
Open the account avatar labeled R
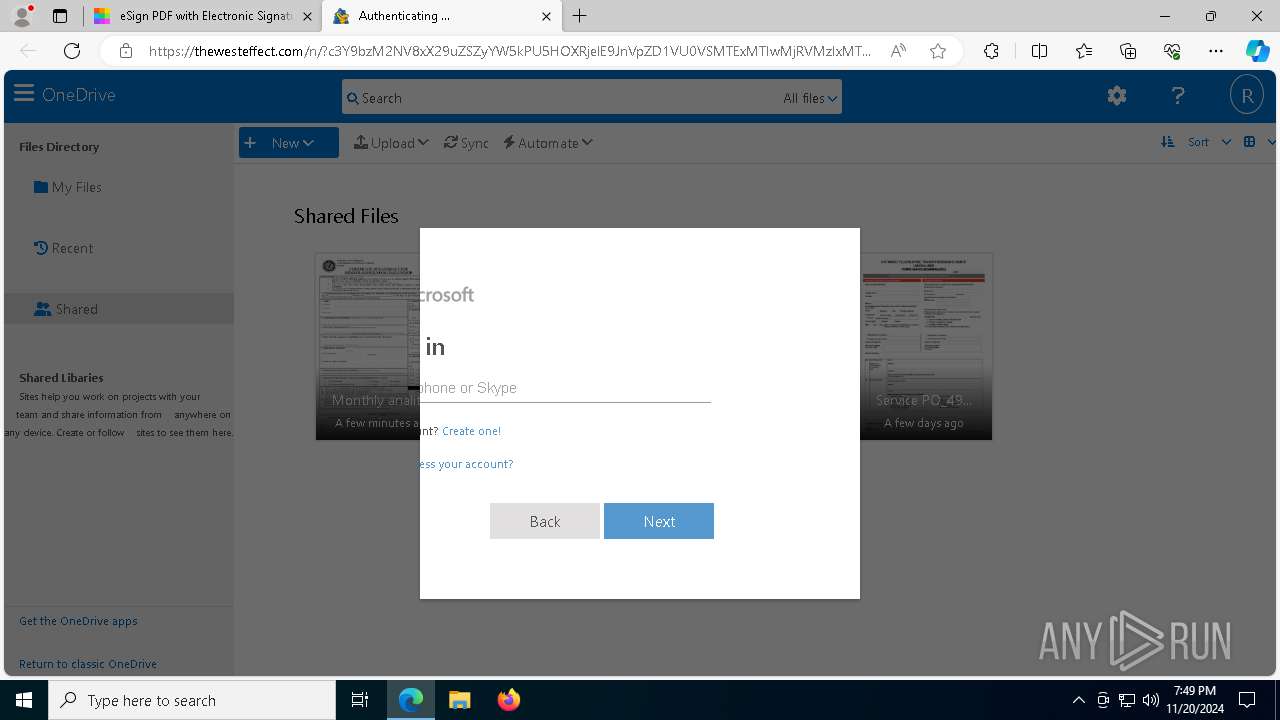[x=1247, y=96]
